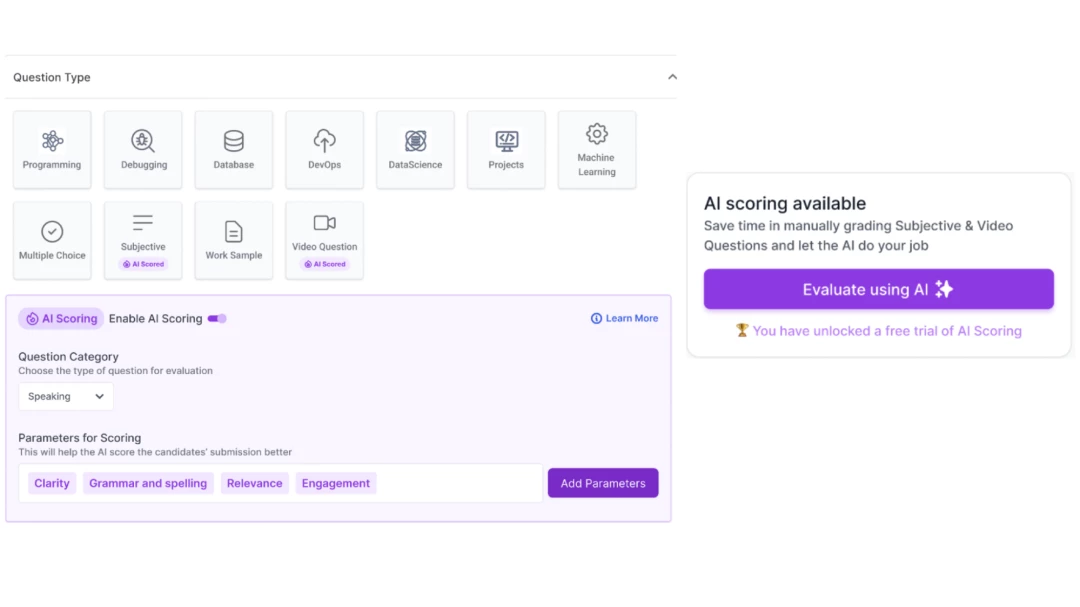Select the Work Sample document icon
The height and width of the screenshot is (607, 1080).
233,232
